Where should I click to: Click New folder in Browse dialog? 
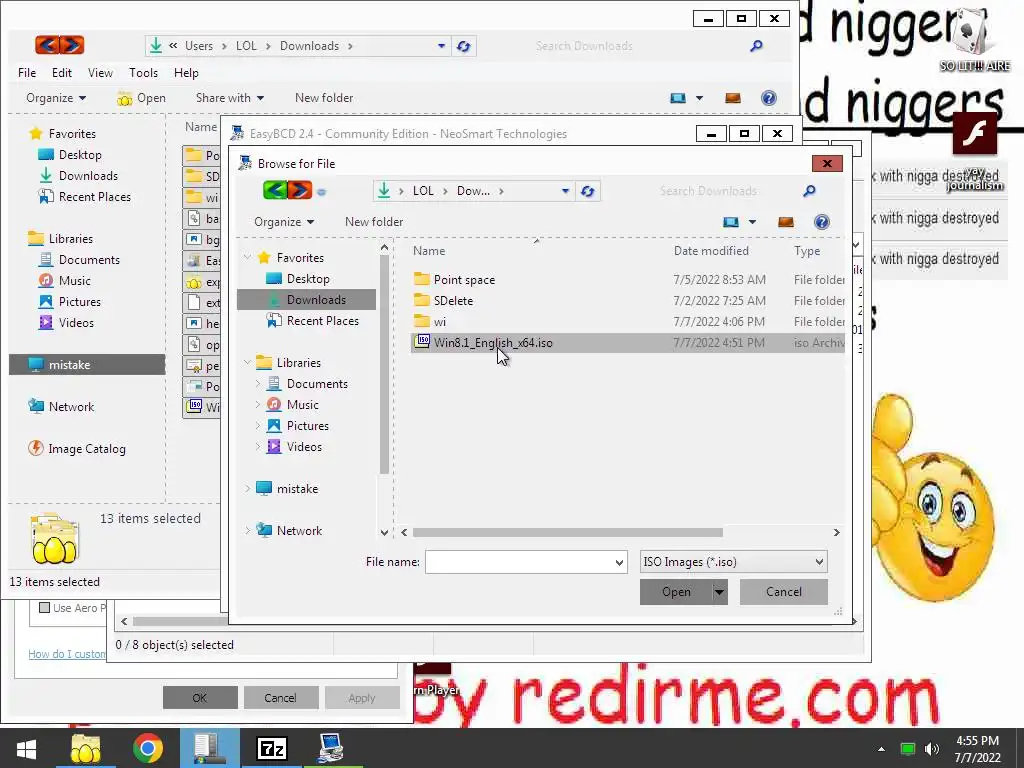pos(374,222)
